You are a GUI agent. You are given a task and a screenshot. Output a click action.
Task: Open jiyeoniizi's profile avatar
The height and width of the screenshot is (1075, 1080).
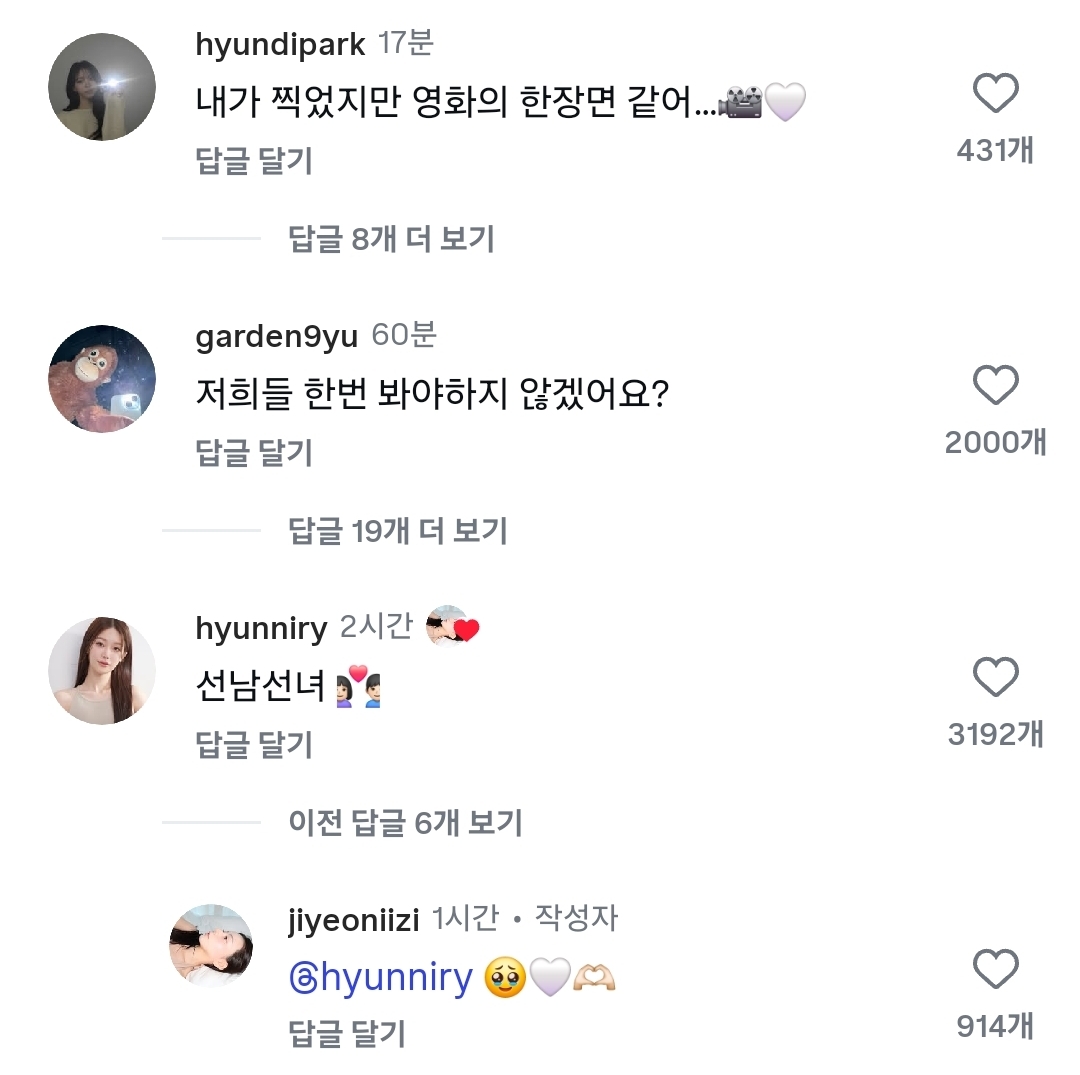[210, 944]
